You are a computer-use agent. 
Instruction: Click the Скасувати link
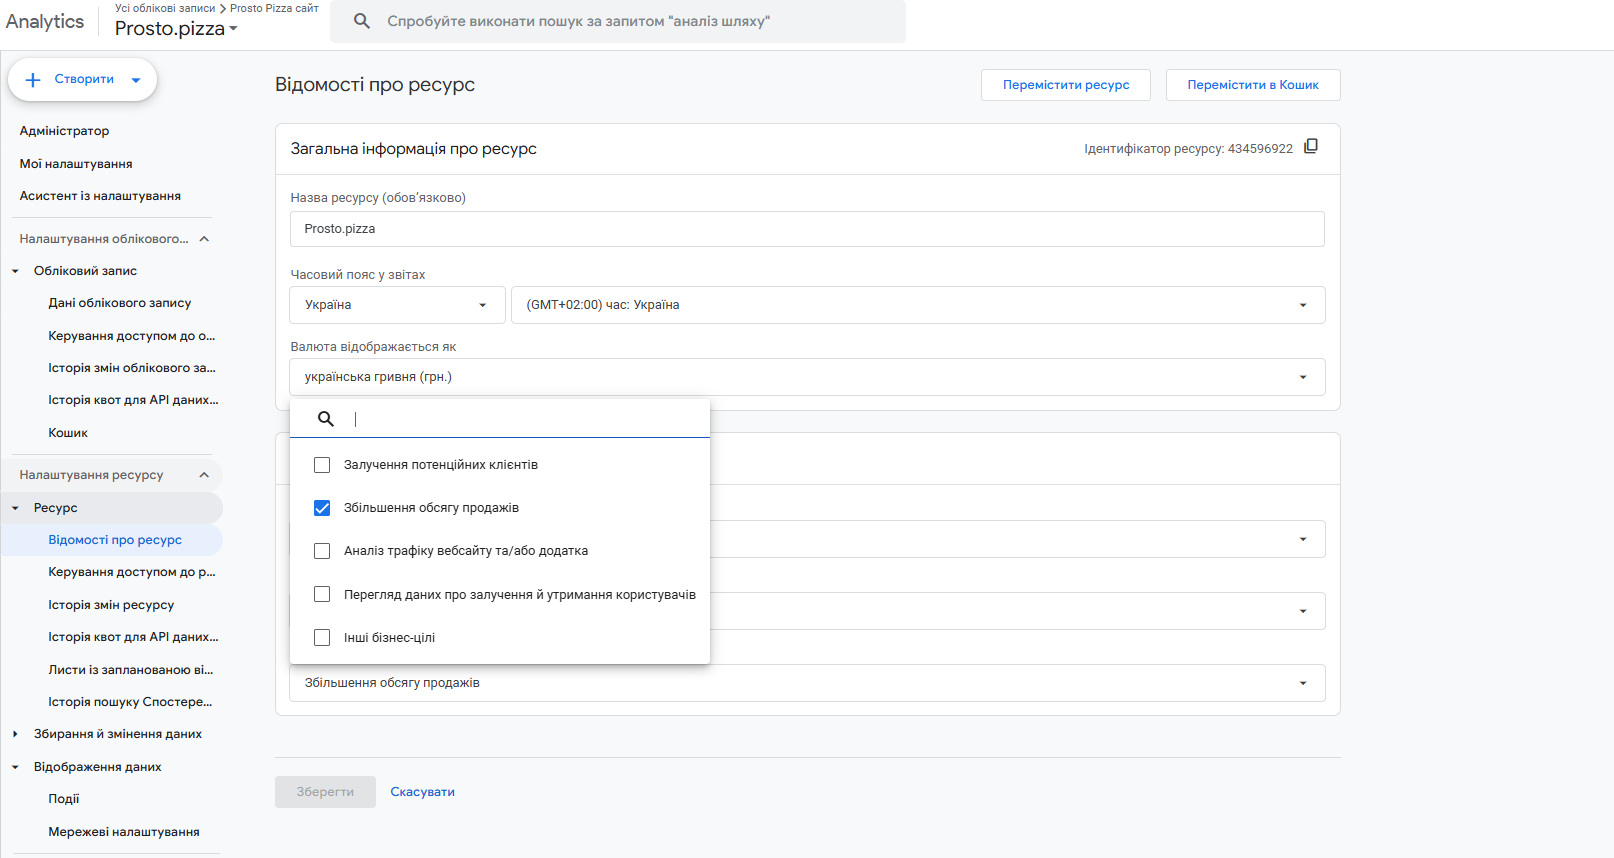point(422,792)
